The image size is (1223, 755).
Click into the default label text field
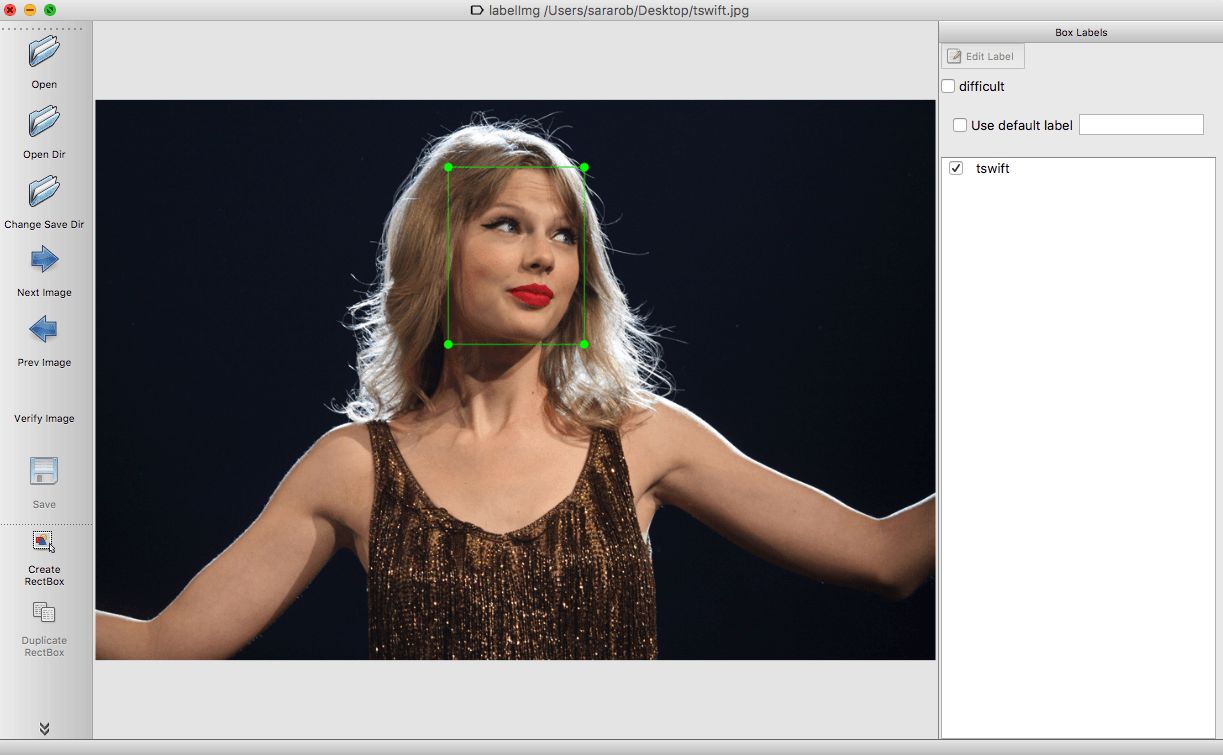(x=1141, y=125)
